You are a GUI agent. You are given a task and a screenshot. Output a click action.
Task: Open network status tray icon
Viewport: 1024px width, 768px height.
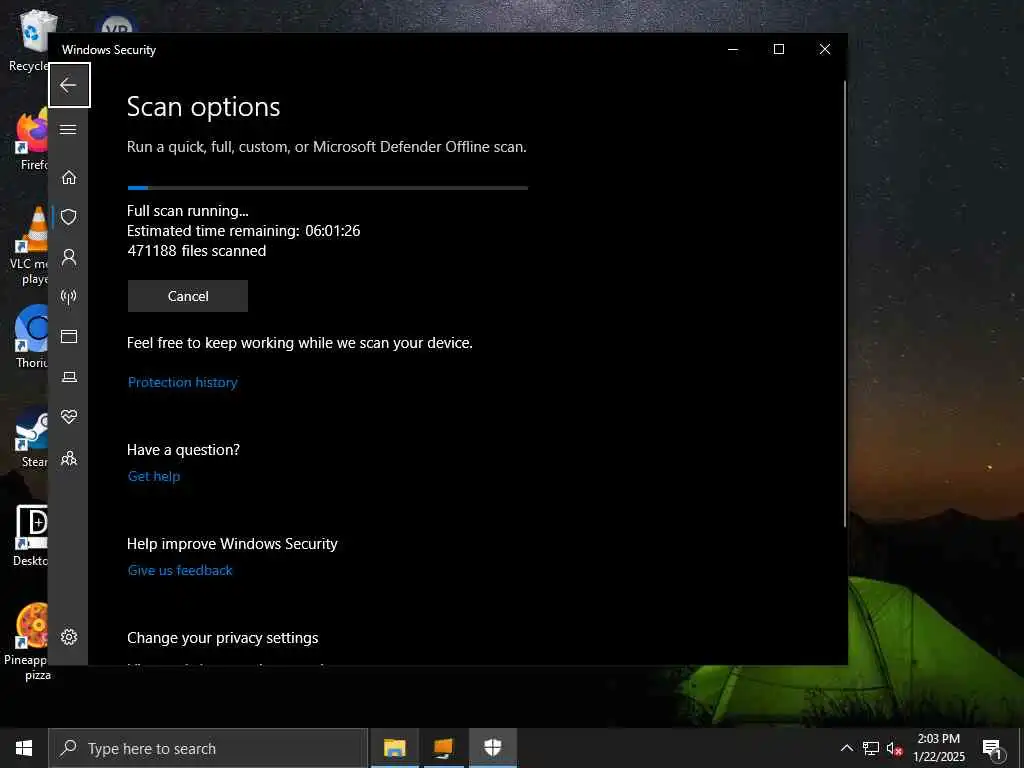pyautogui.click(x=871, y=748)
